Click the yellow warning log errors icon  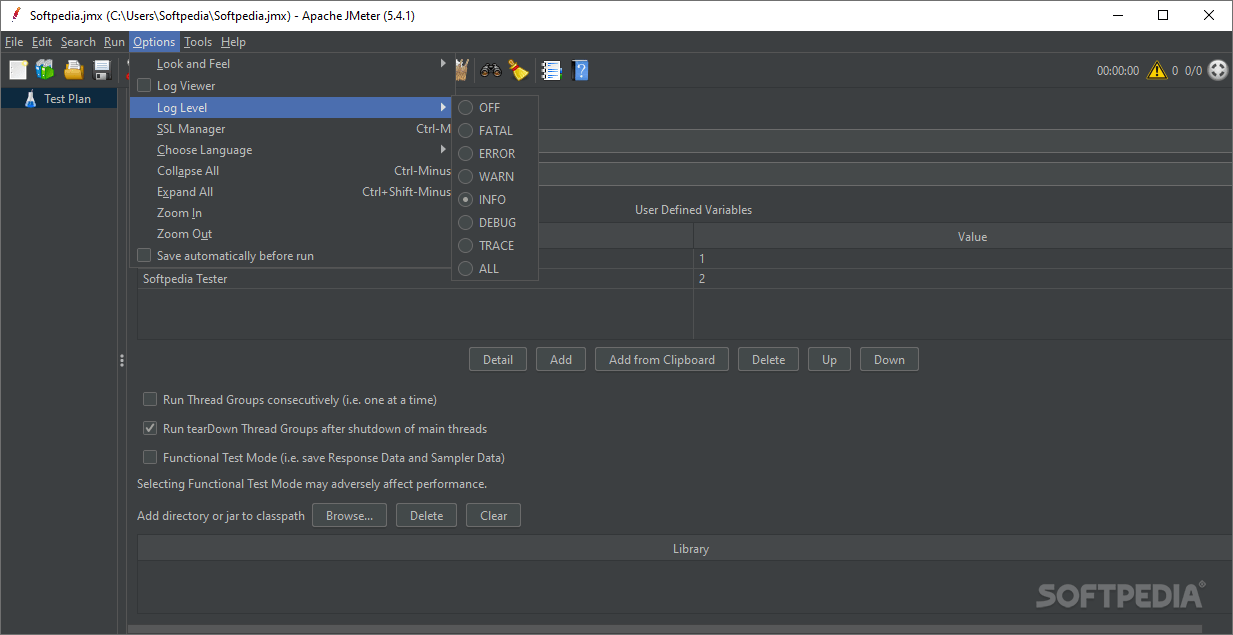(1157, 70)
